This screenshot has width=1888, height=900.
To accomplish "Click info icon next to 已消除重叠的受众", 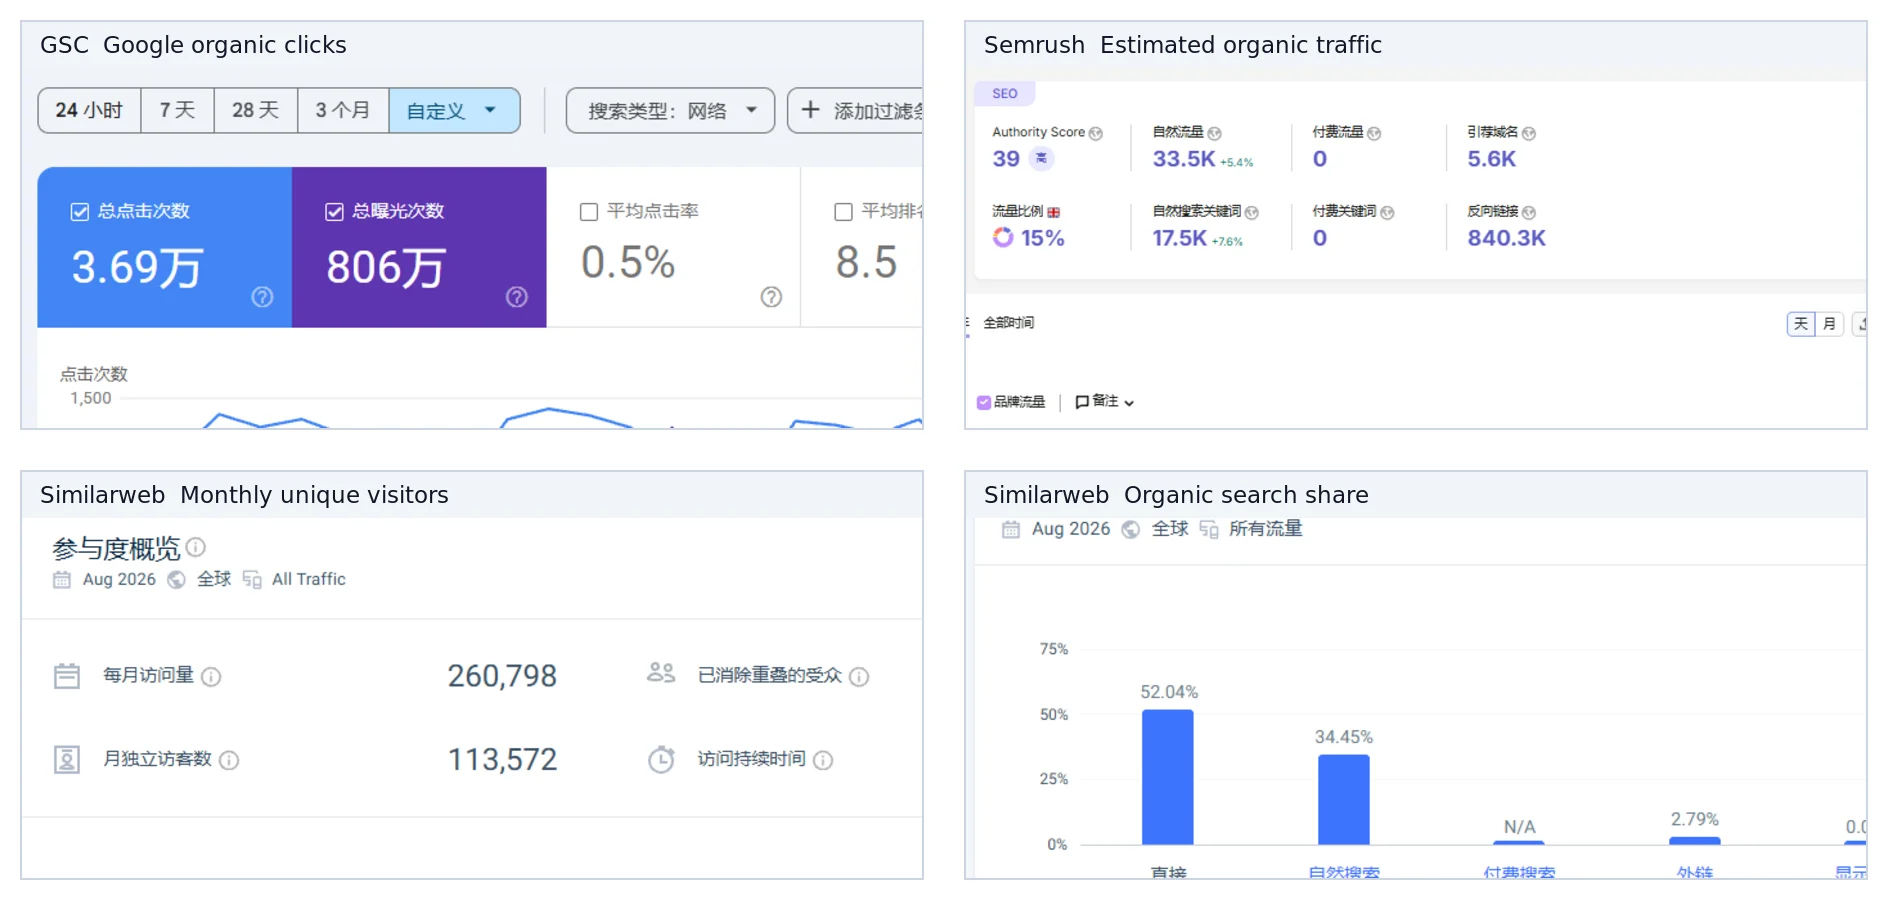I will pyautogui.click(x=859, y=677).
